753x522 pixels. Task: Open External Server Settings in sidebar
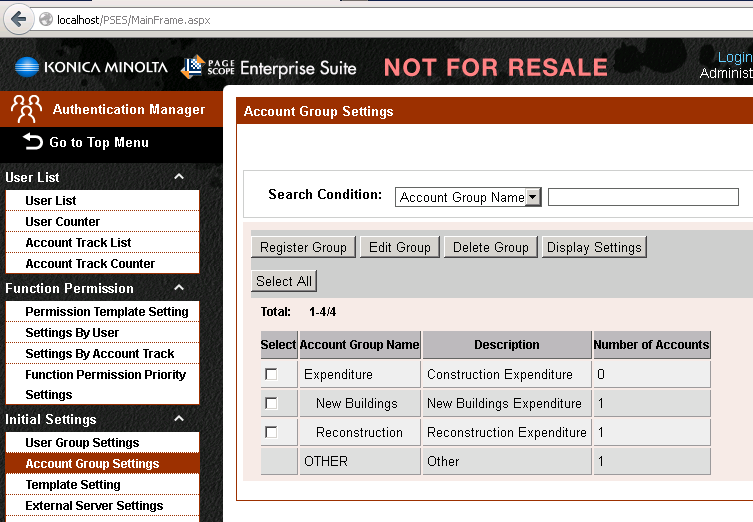point(94,506)
